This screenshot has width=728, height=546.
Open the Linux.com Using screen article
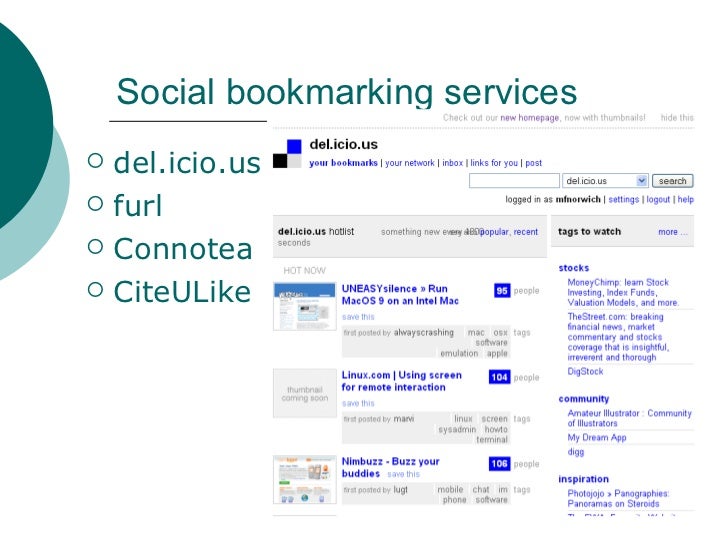click(x=402, y=381)
